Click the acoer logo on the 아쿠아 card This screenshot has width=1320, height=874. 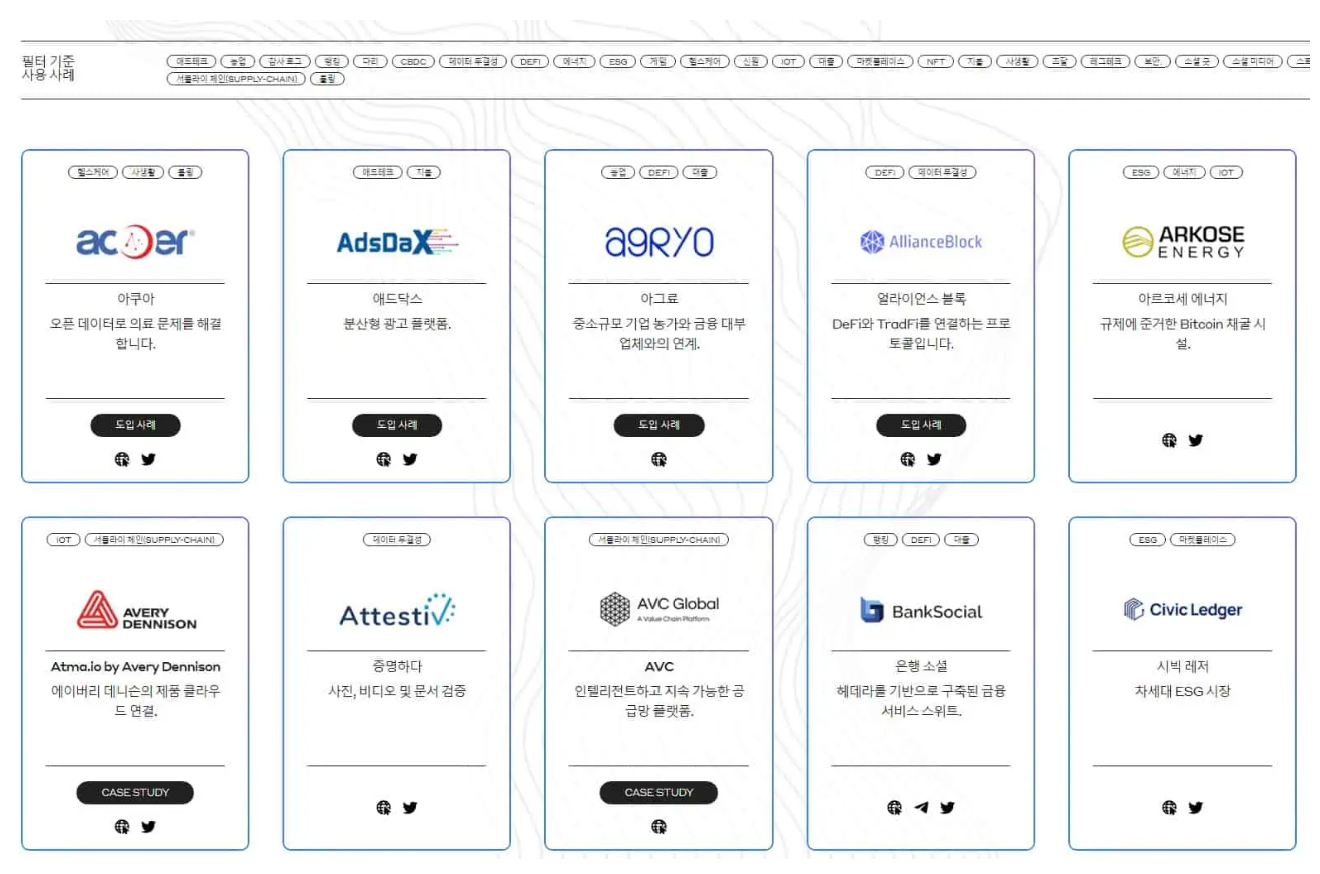[135, 241]
